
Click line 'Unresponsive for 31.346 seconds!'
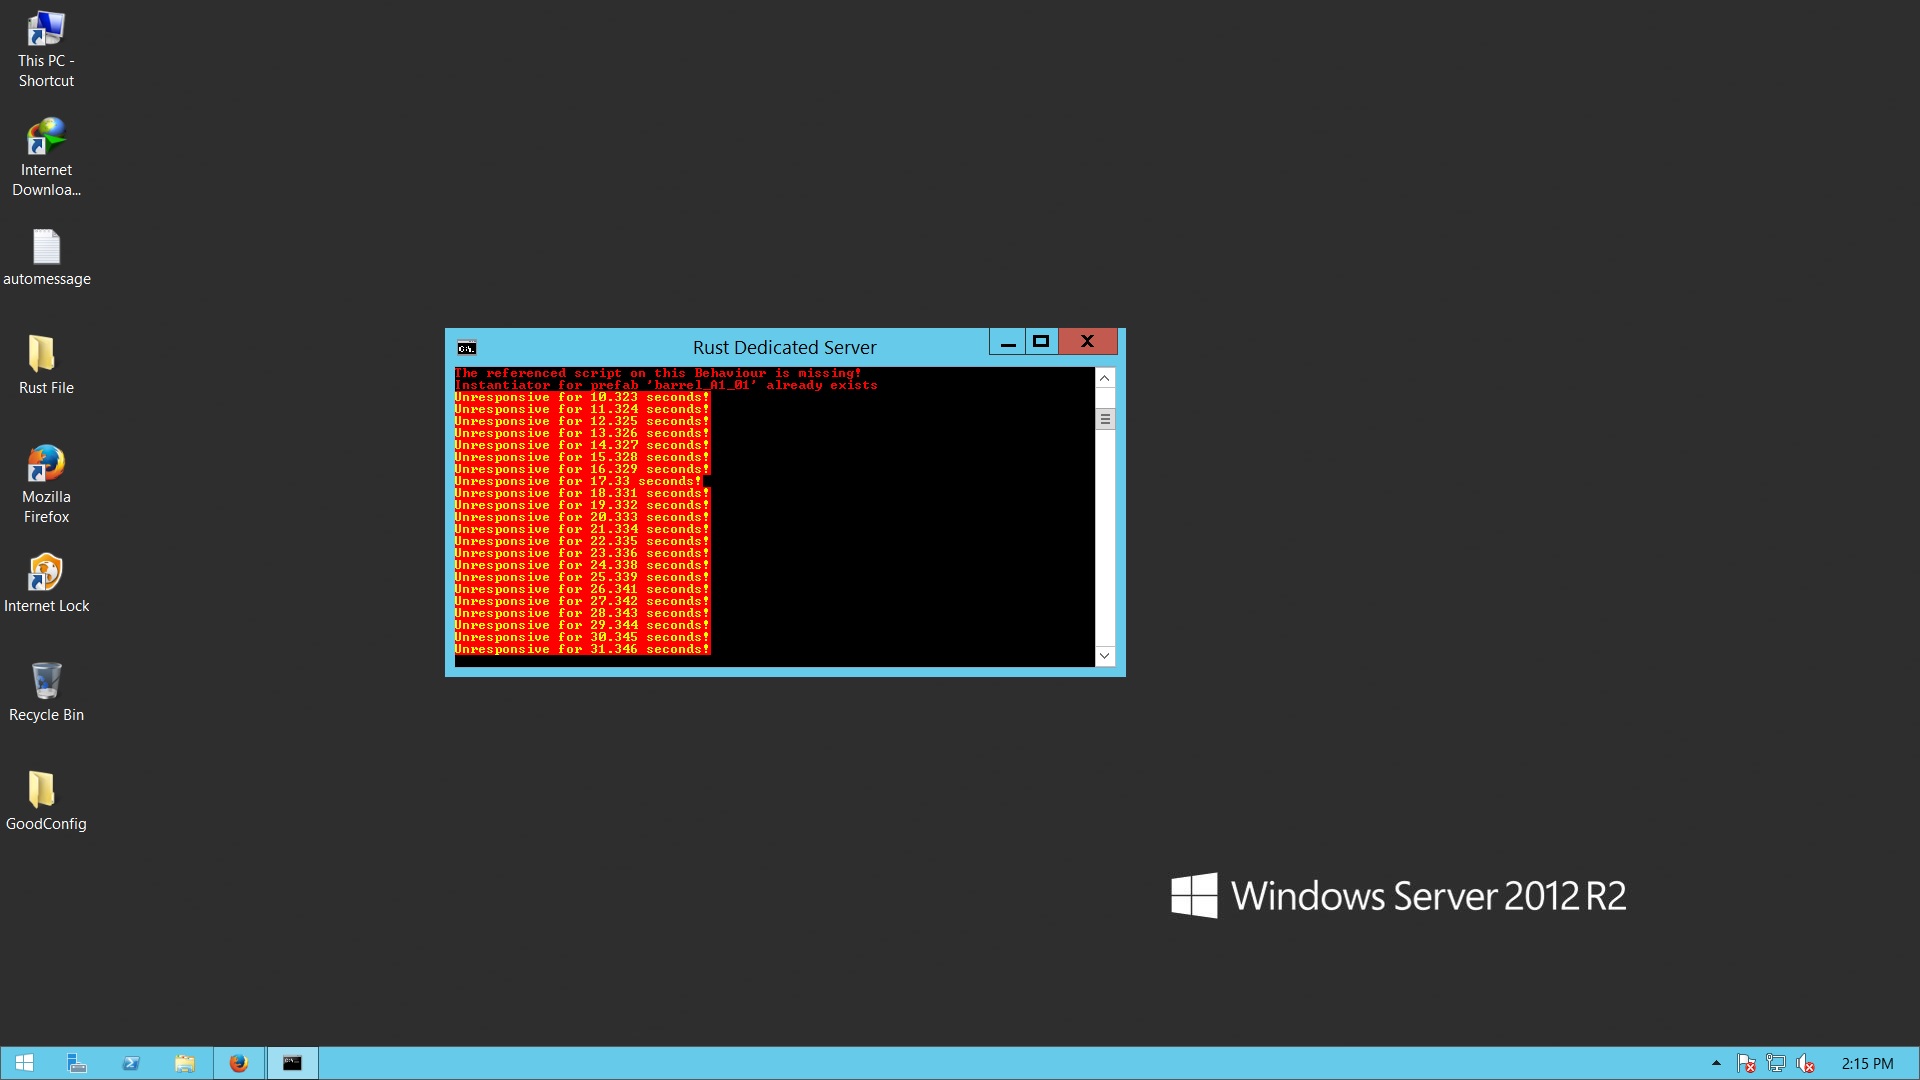pyautogui.click(x=582, y=649)
